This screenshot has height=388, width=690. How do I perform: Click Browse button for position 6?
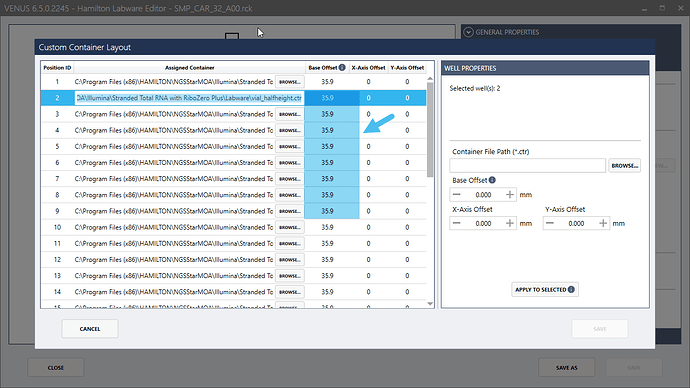290,163
